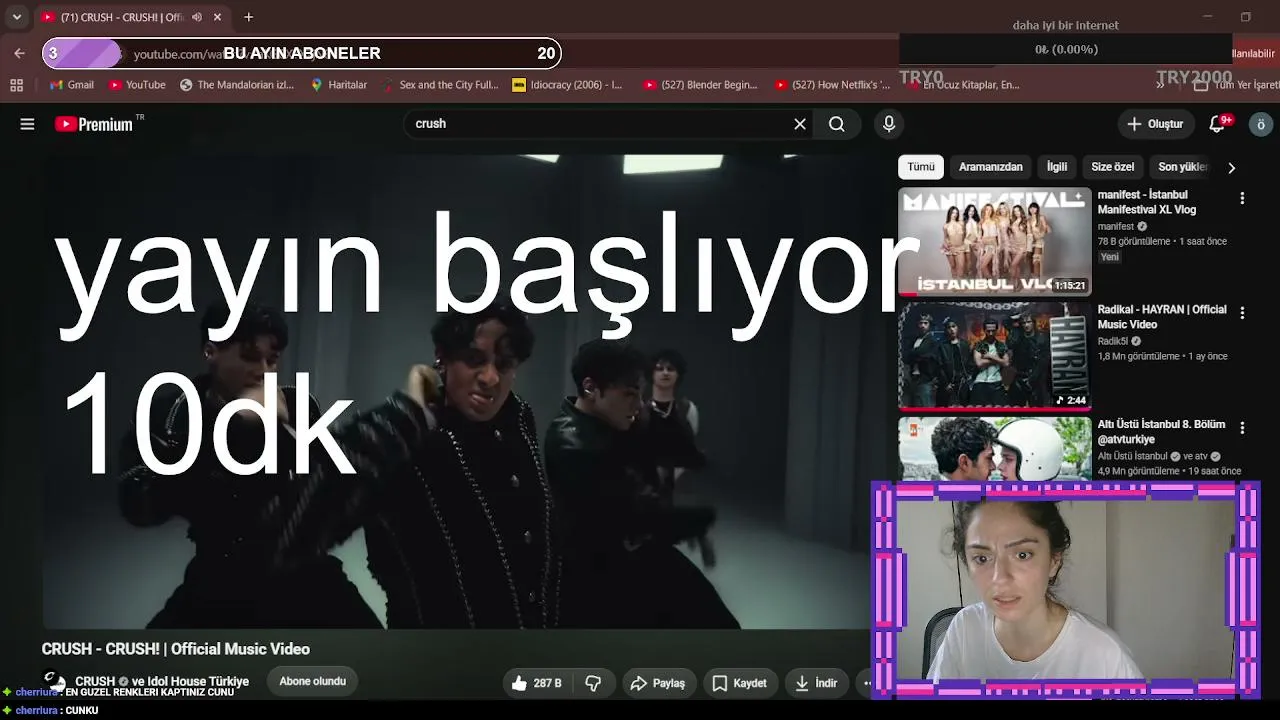Download the video with İndir

(816, 683)
